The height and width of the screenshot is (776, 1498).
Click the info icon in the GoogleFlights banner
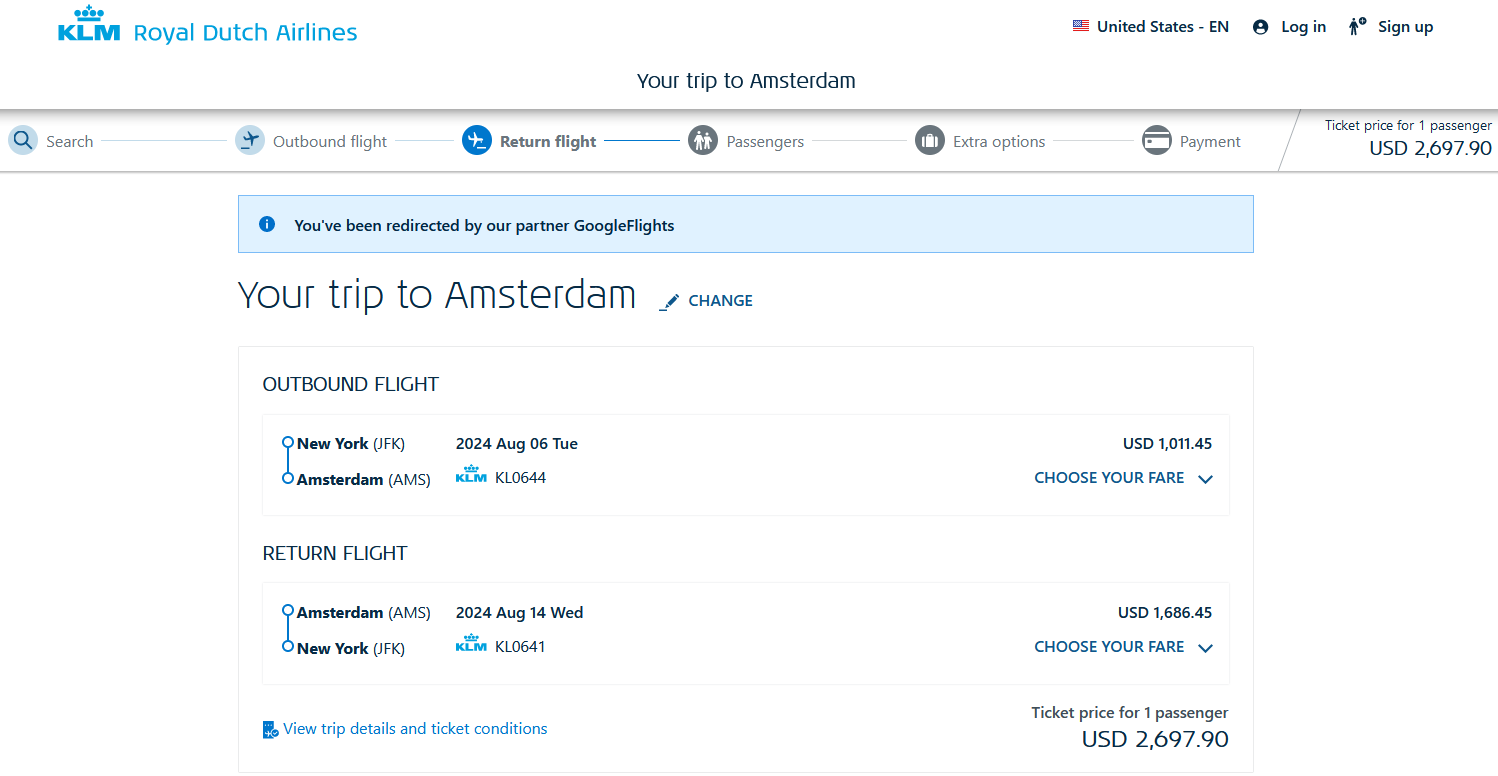tap(267, 224)
